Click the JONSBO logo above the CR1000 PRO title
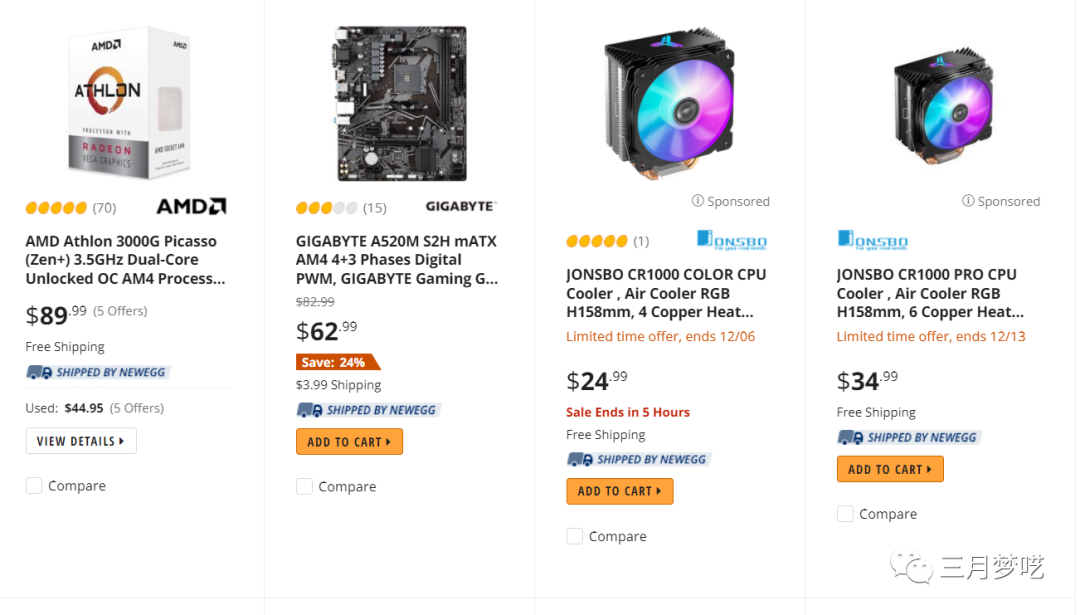 point(872,240)
